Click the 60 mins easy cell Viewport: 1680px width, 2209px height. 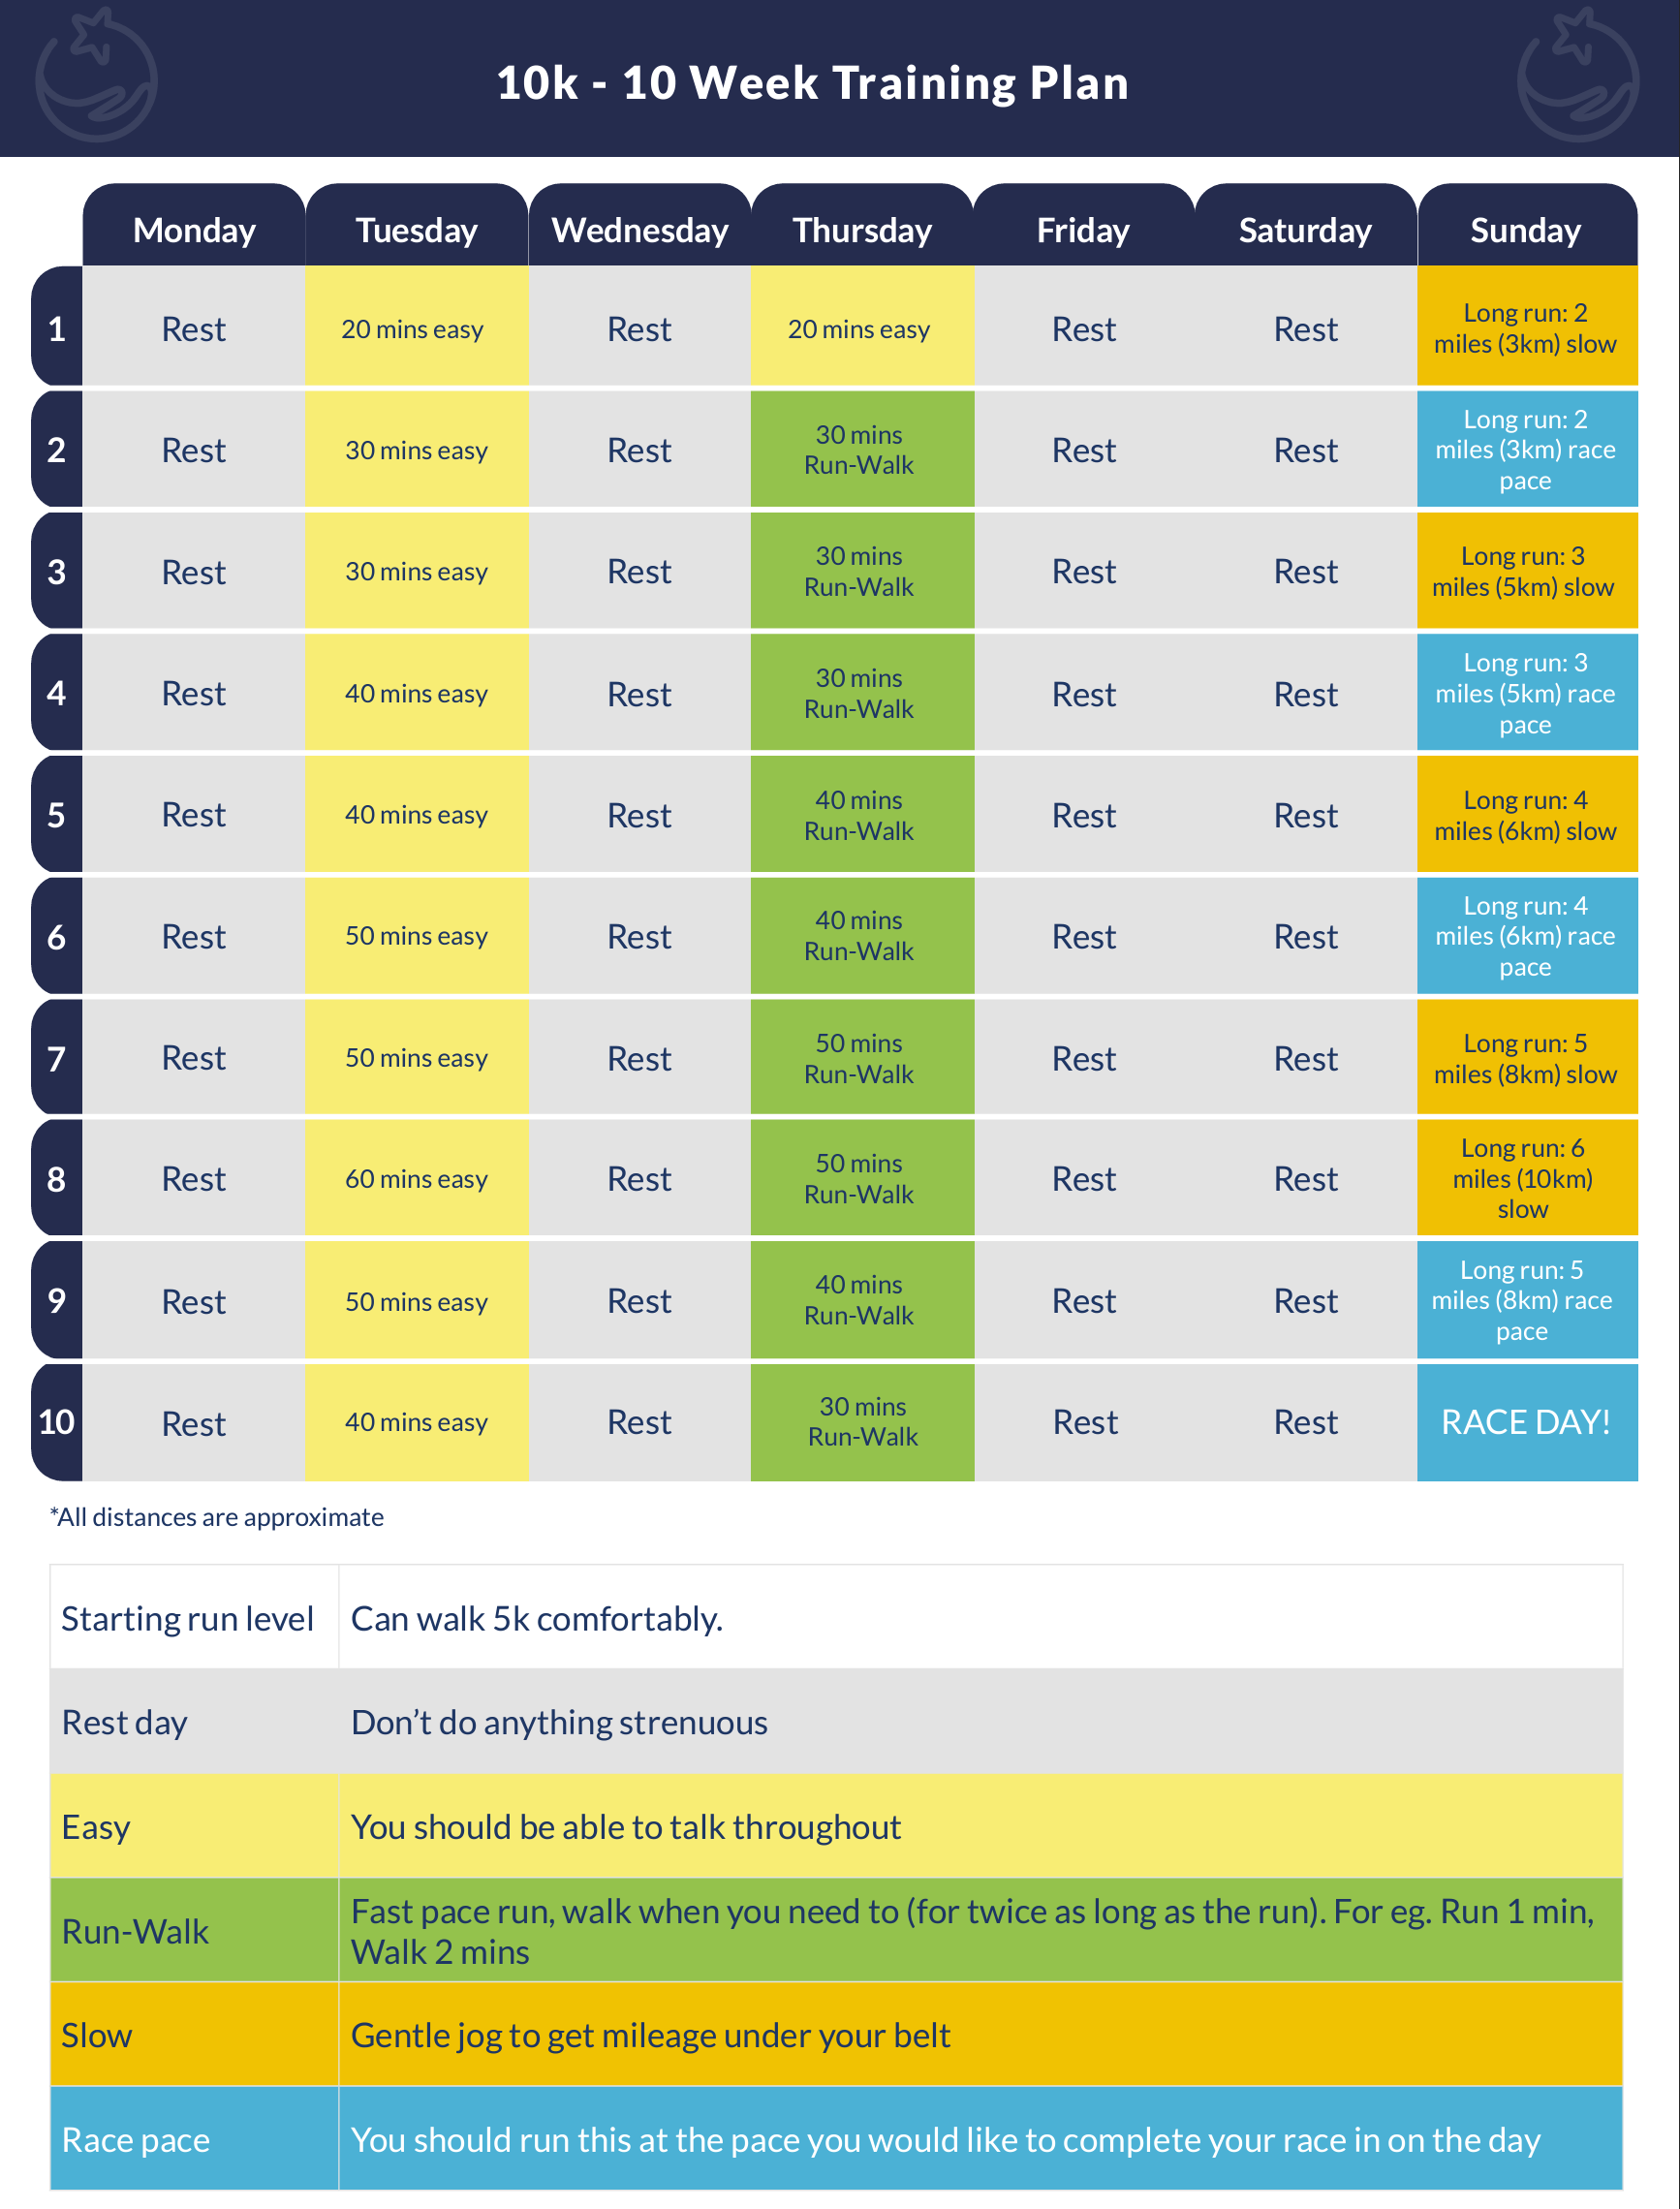point(416,1178)
